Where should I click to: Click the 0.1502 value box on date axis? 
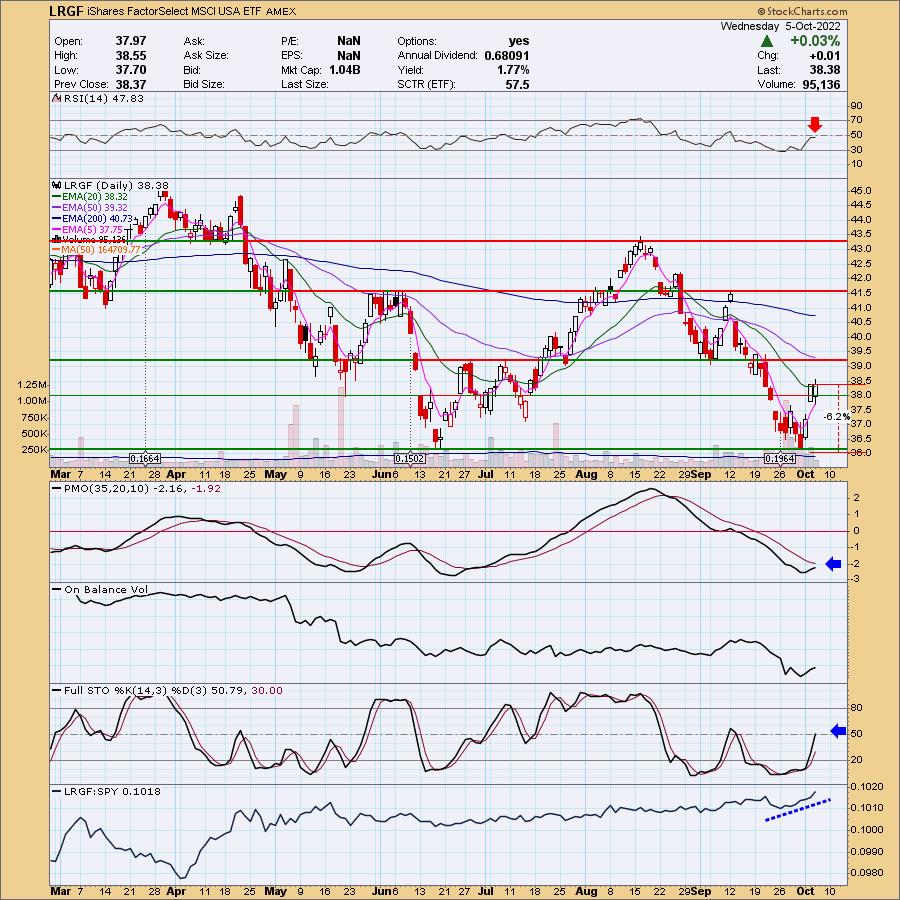click(x=410, y=459)
